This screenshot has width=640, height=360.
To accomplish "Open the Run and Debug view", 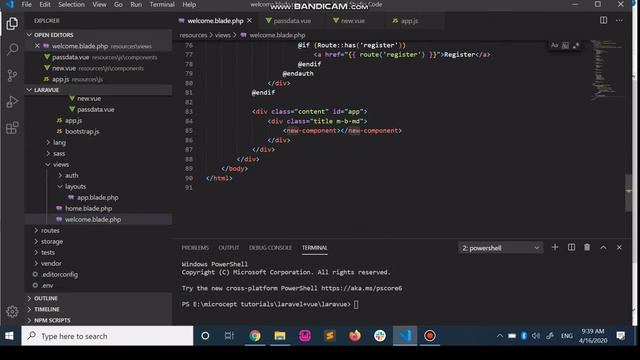I will click(x=12, y=101).
